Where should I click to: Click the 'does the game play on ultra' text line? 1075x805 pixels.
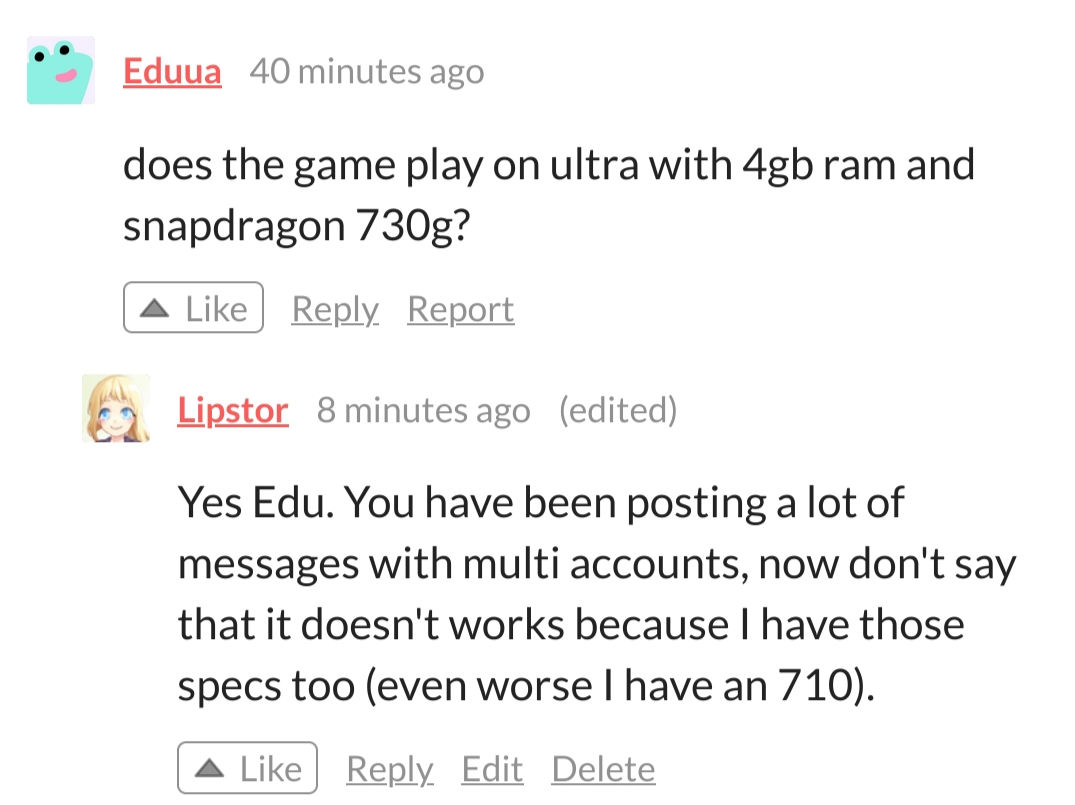pos(548,165)
